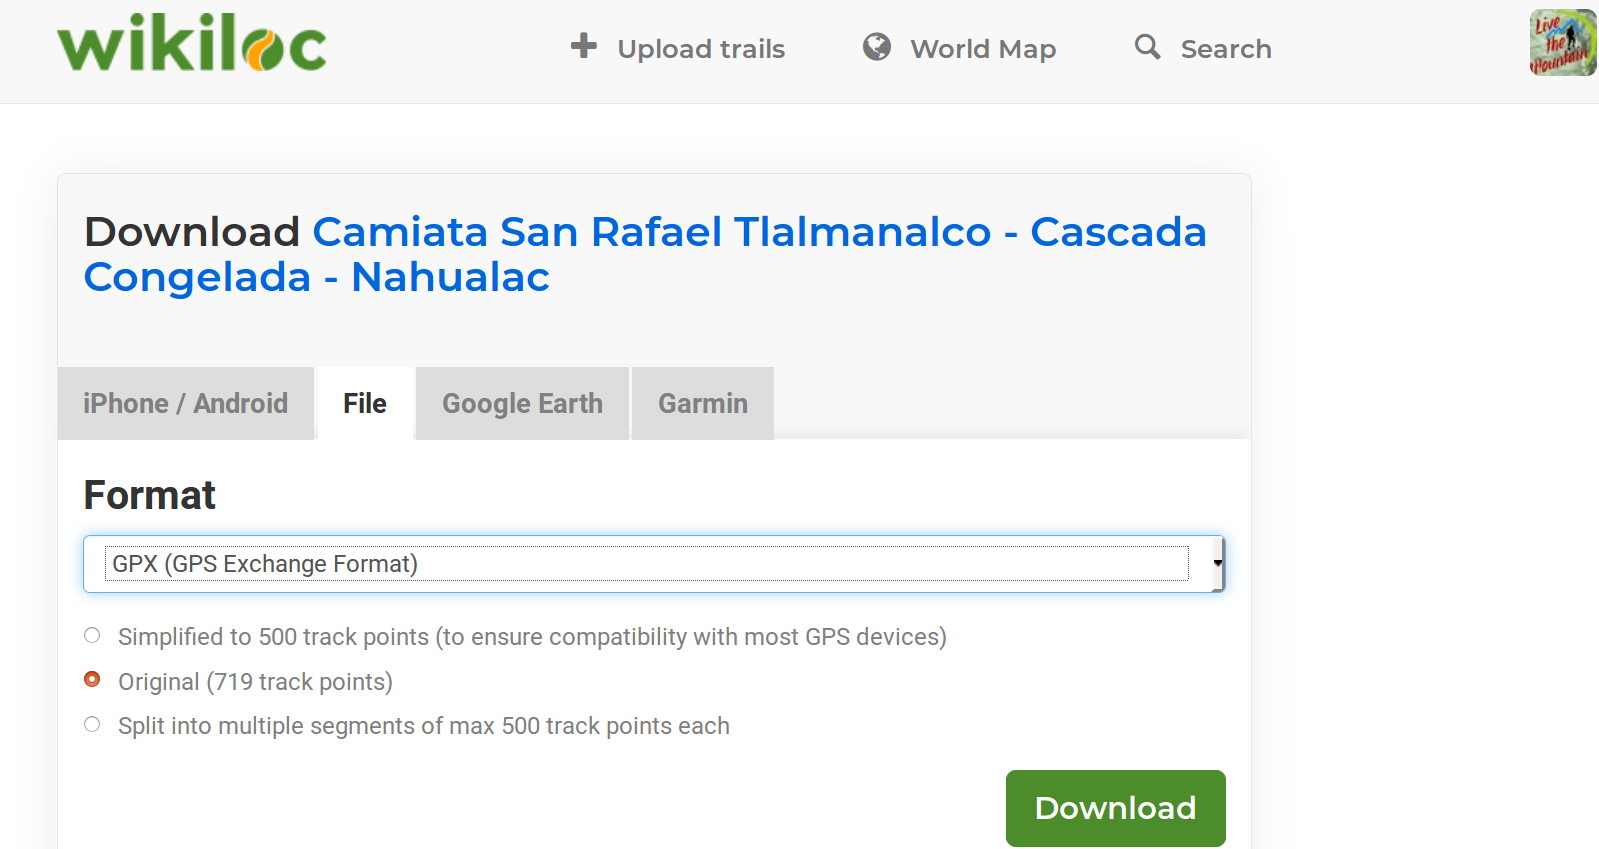Open the GPX format dropdown
This screenshot has width=1599, height=849.
tap(645, 564)
